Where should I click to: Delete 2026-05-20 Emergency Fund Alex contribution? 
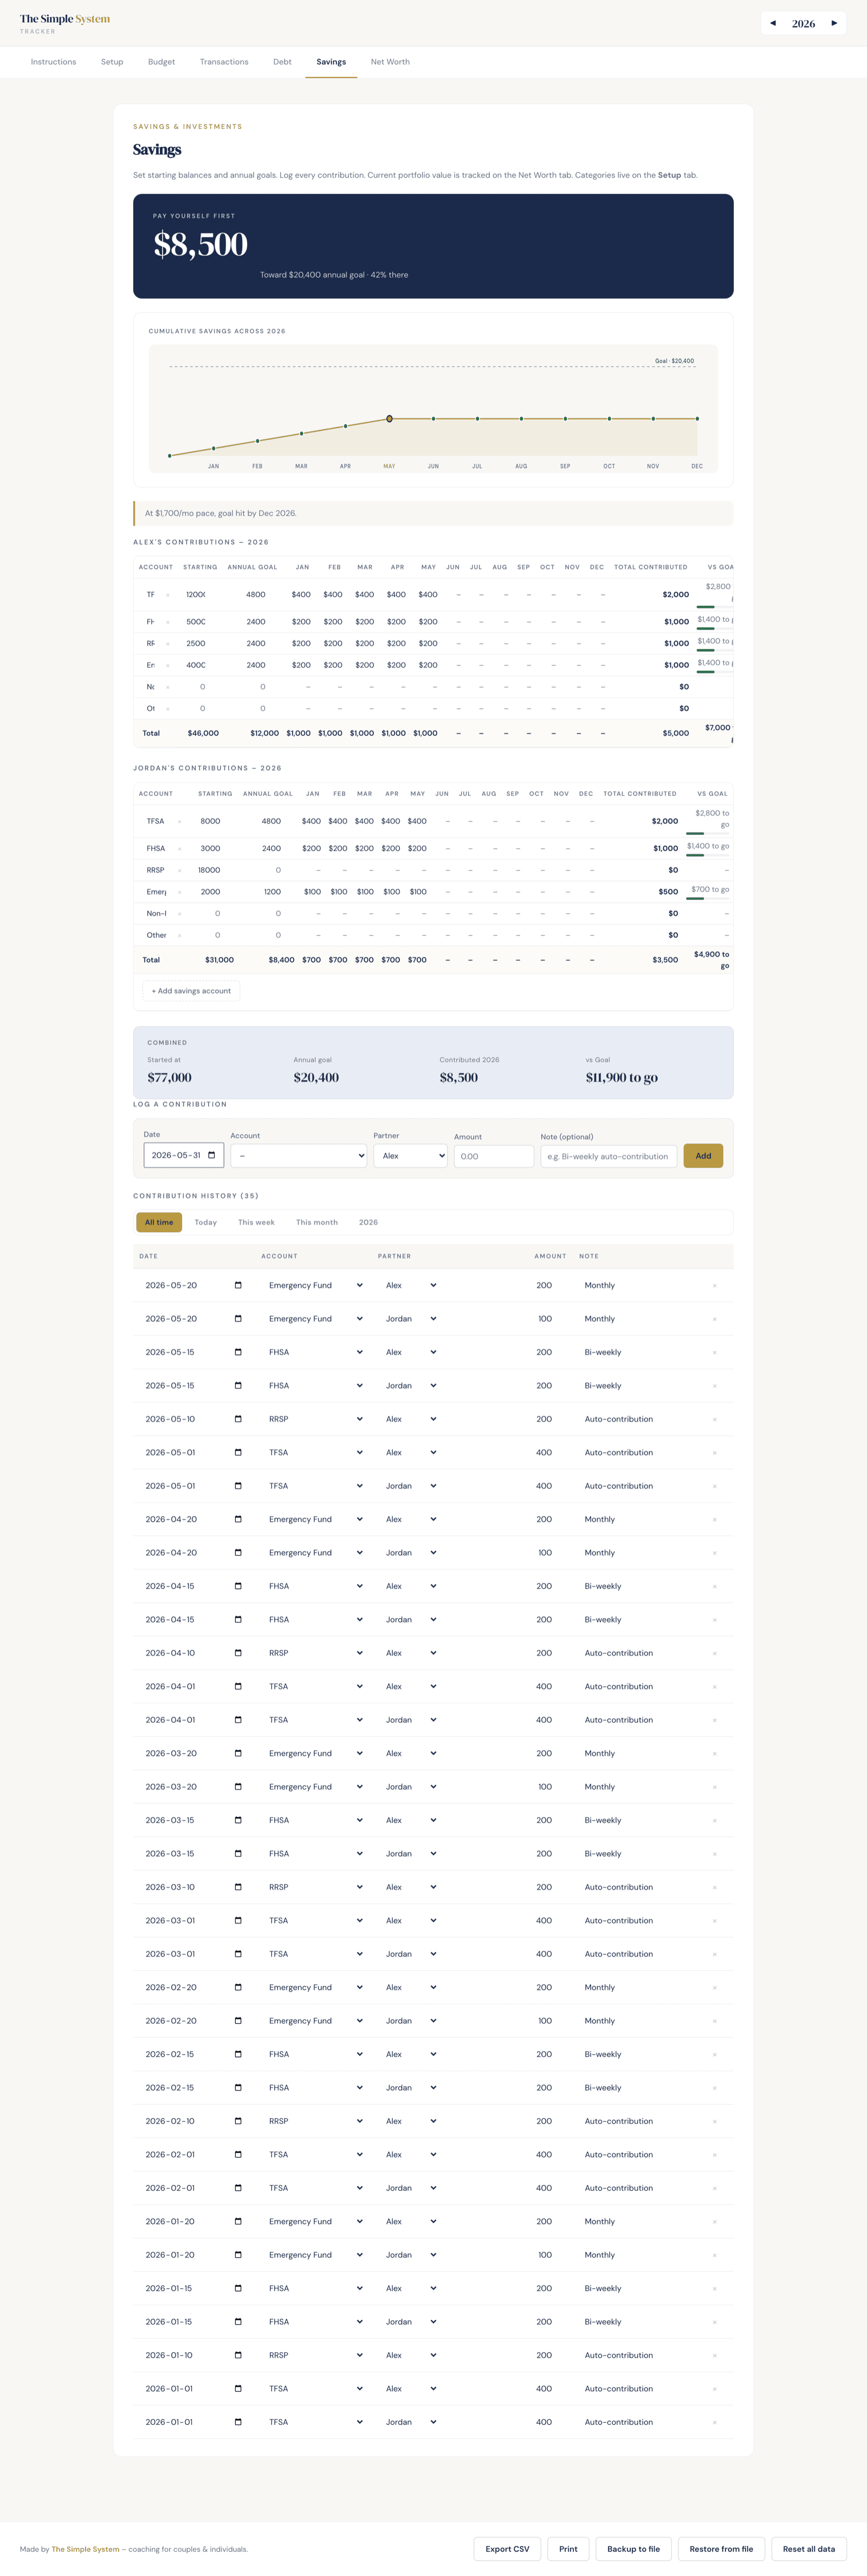click(714, 1285)
